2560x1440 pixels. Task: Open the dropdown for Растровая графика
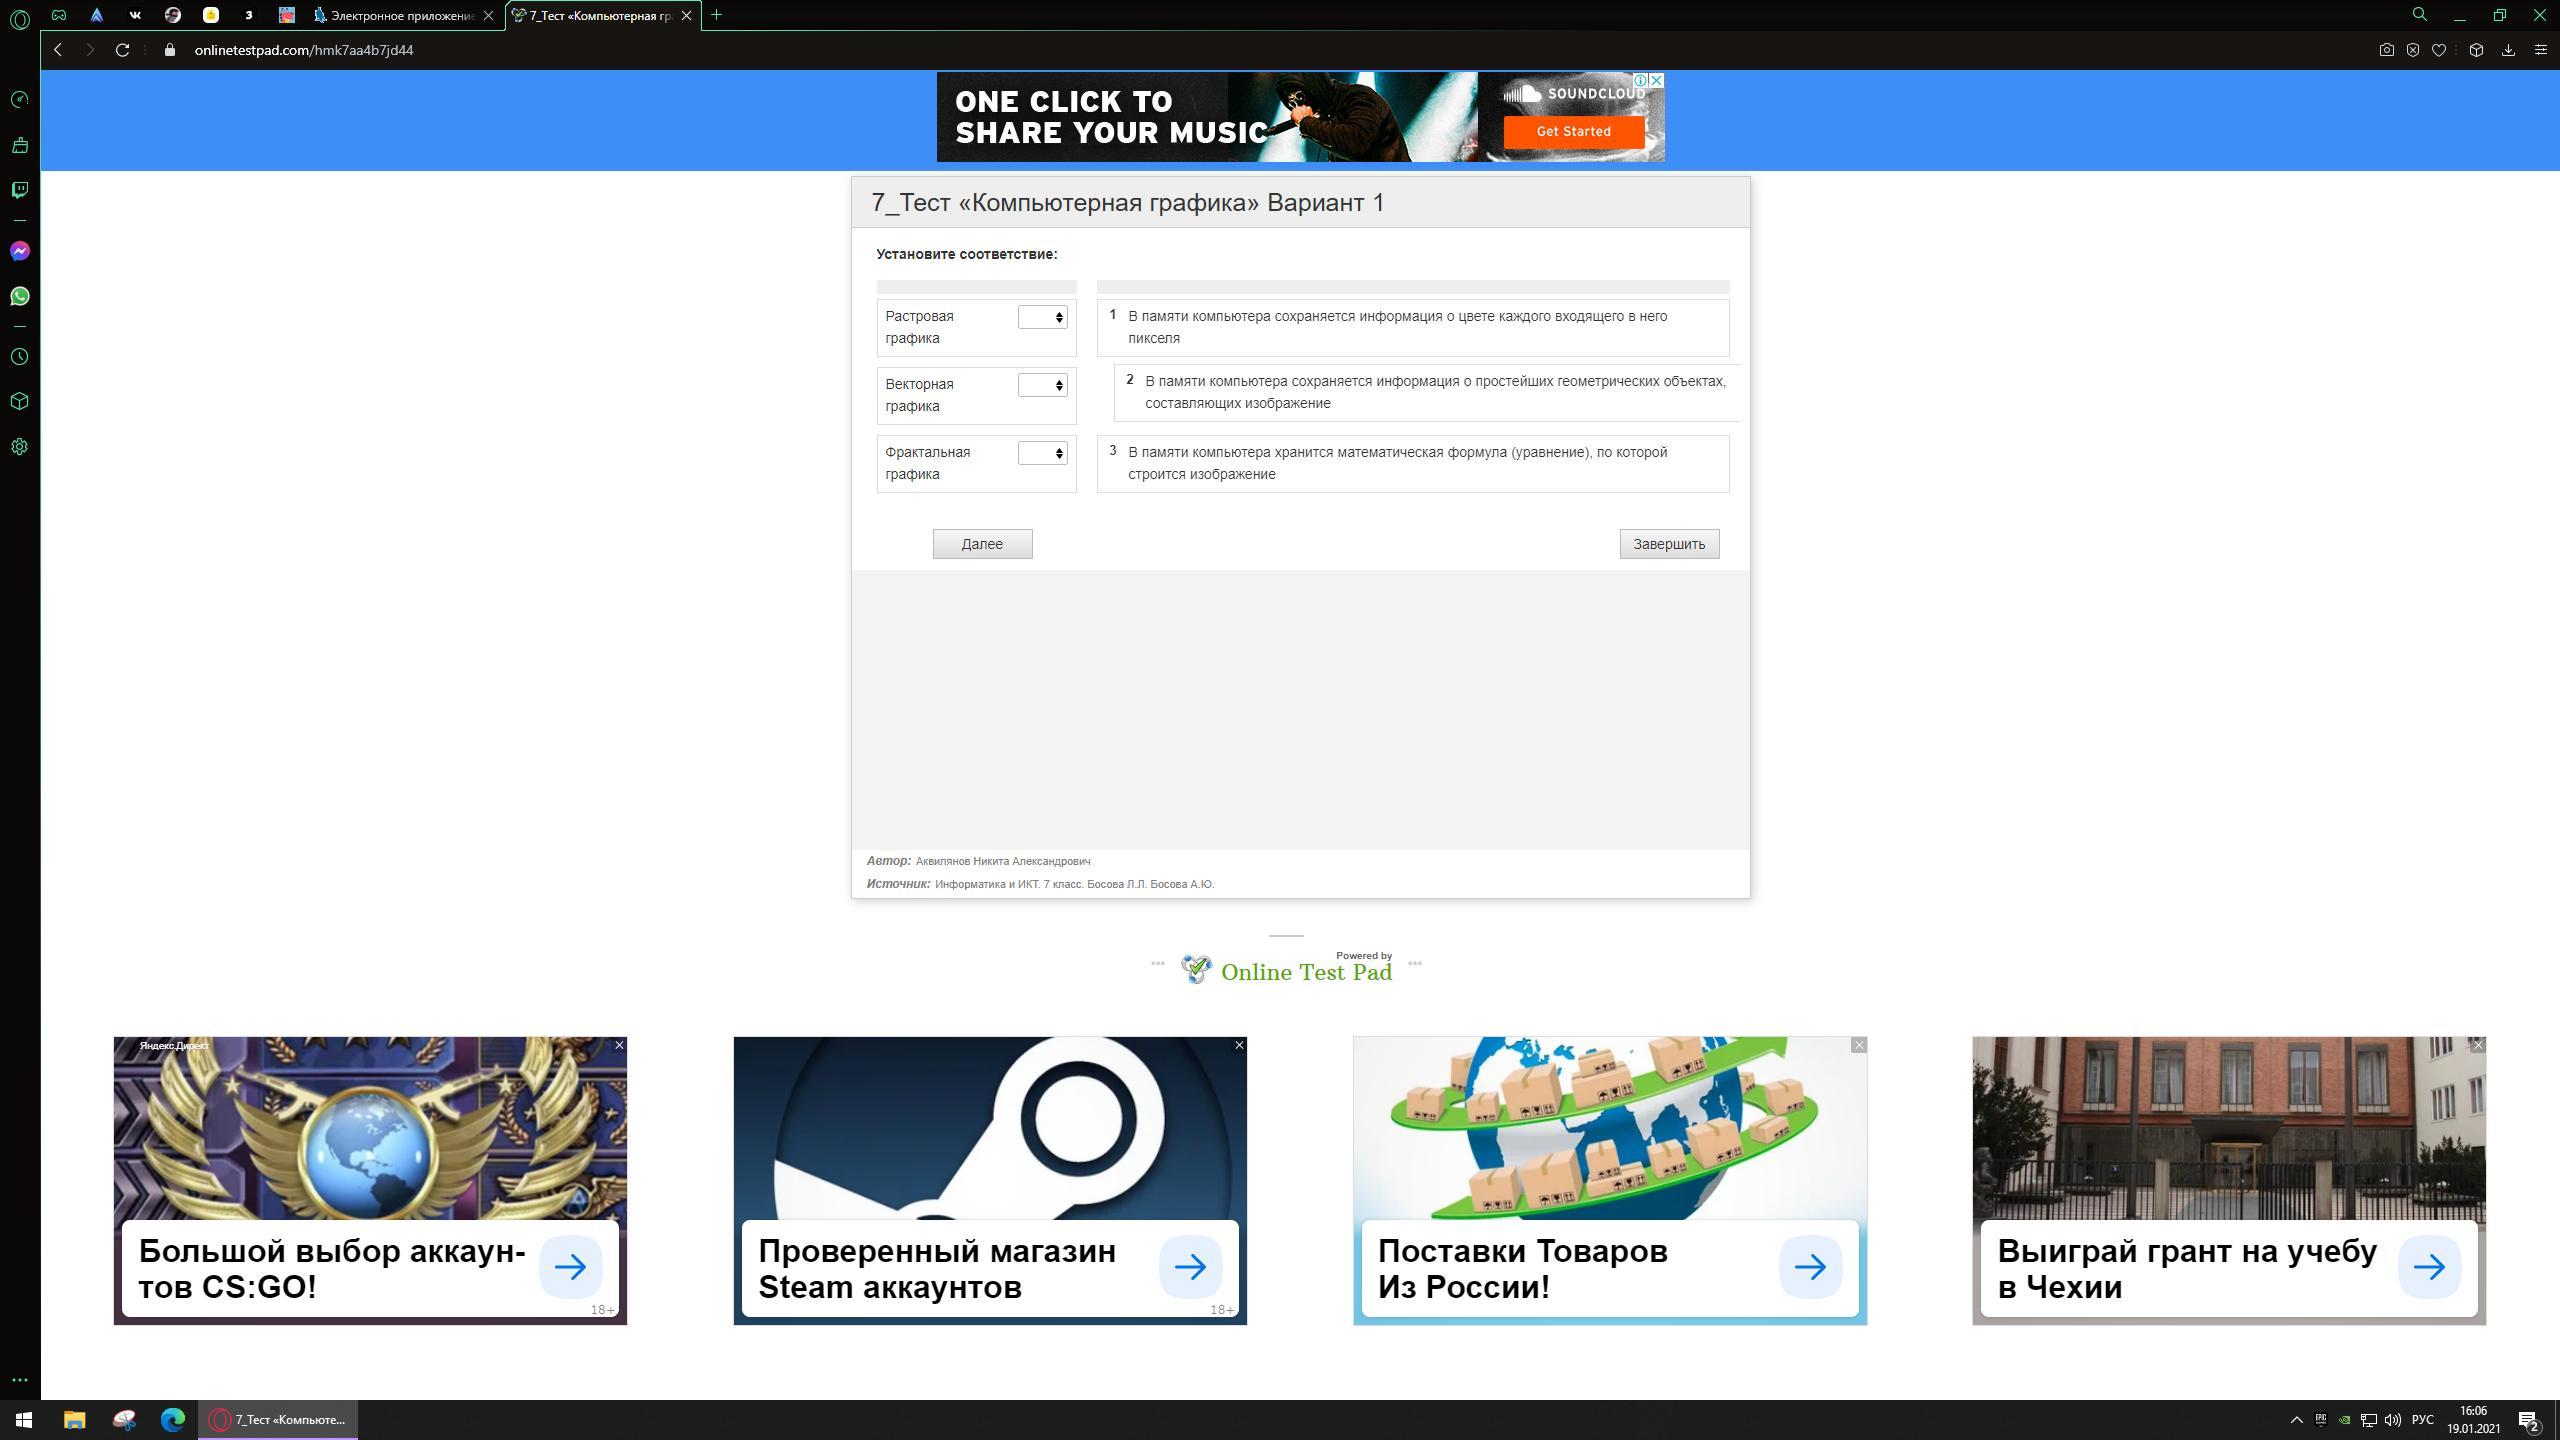(1042, 317)
